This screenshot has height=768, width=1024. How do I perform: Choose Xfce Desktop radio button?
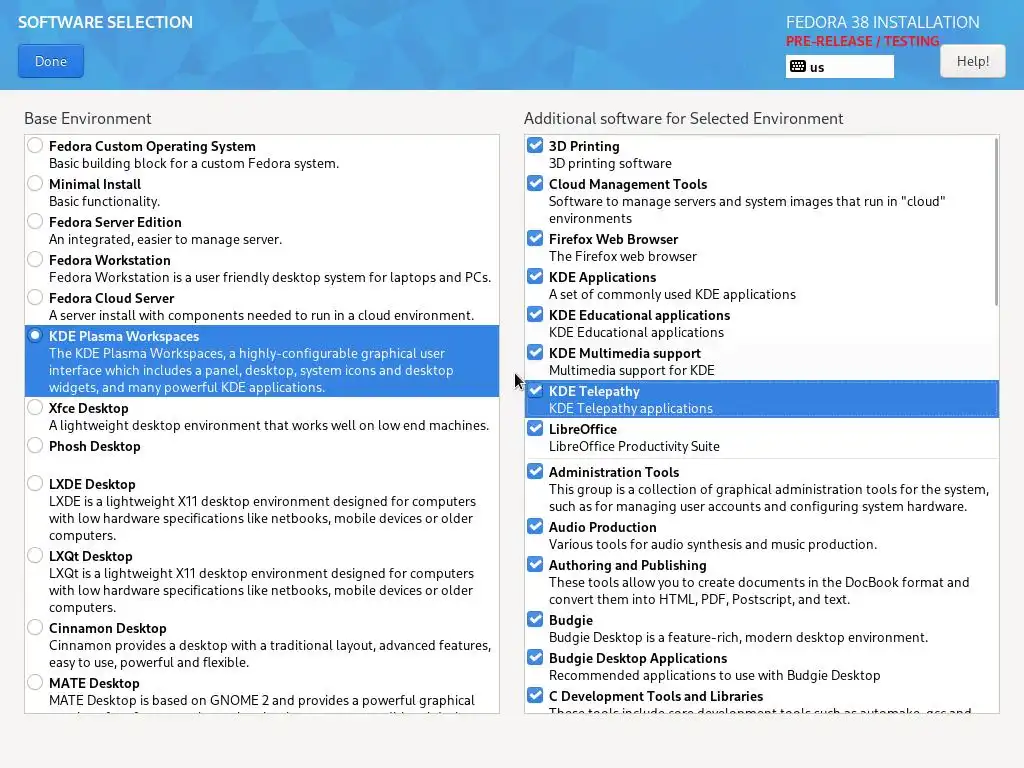[x=35, y=408]
